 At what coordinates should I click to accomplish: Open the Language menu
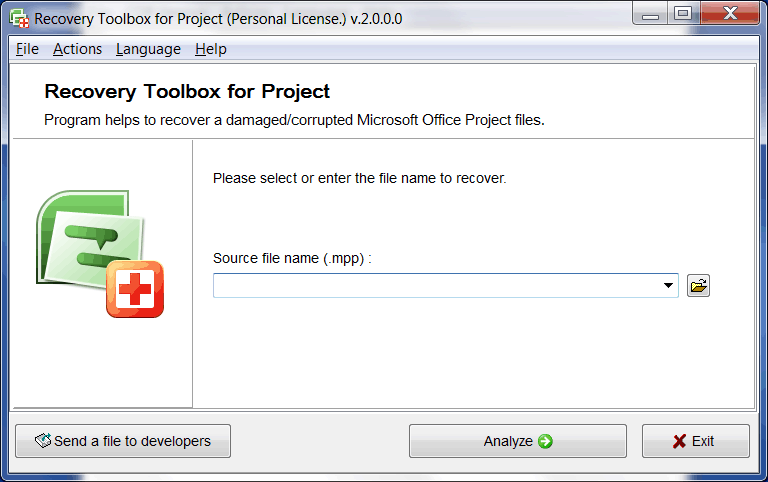pos(148,49)
